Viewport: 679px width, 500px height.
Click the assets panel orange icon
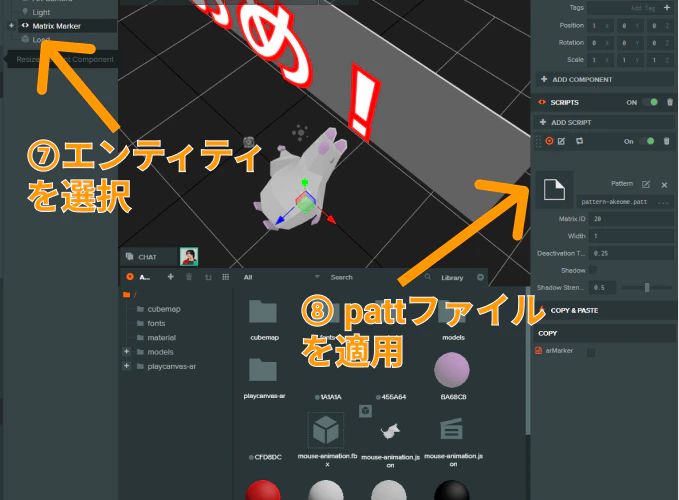pos(129,277)
